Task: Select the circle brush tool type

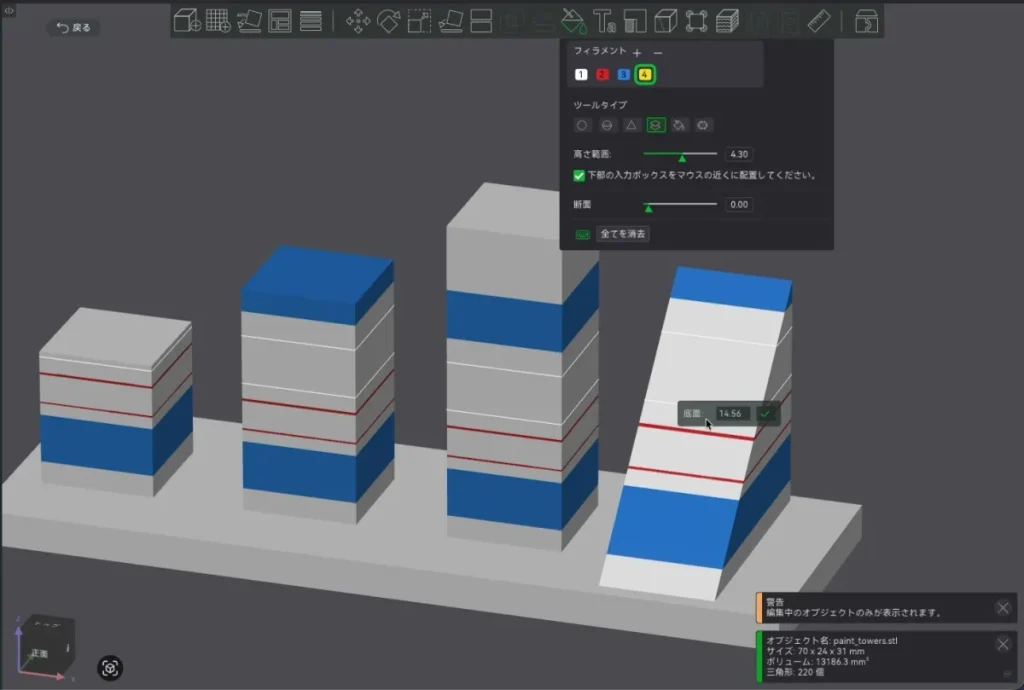Action: 582,125
